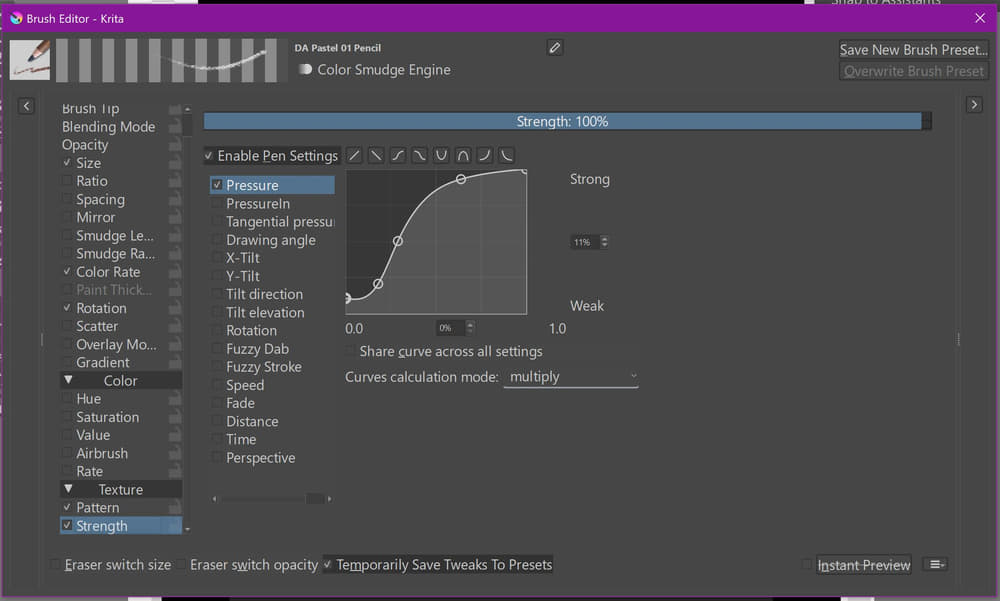
Task: Click the pencil icon to rename the brush
Action: 555,48
